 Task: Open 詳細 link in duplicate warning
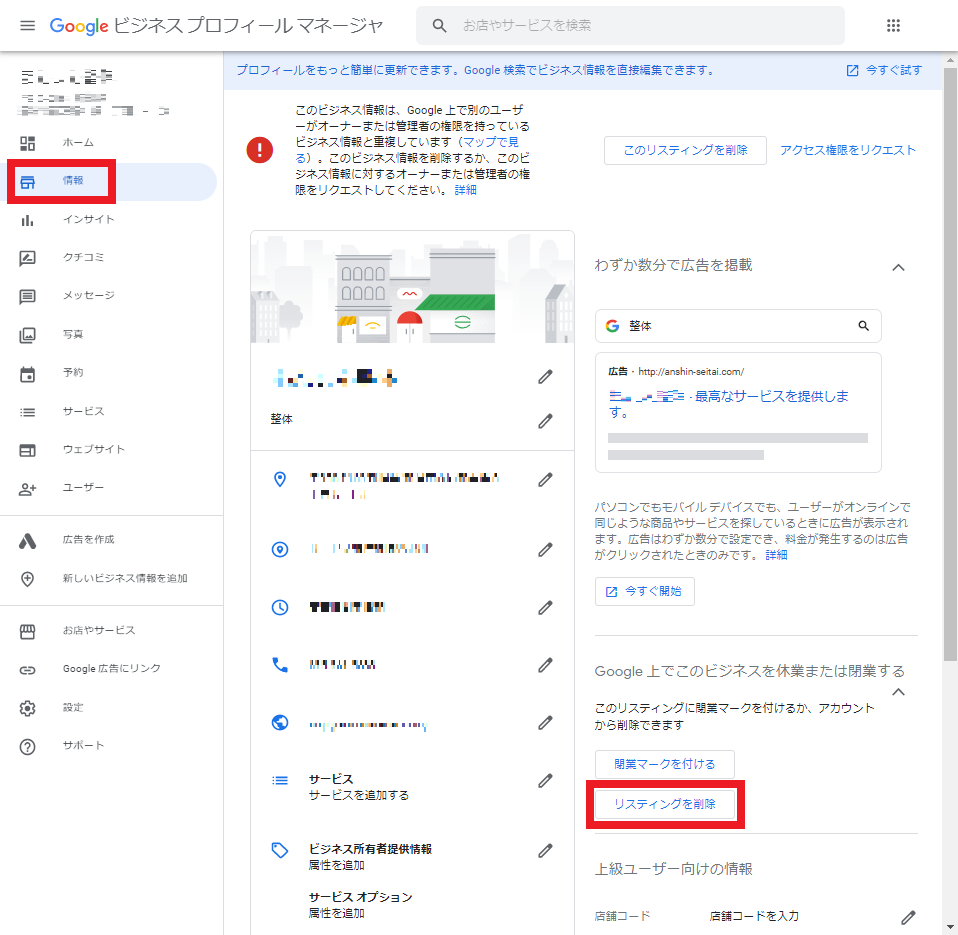point(466,190)
